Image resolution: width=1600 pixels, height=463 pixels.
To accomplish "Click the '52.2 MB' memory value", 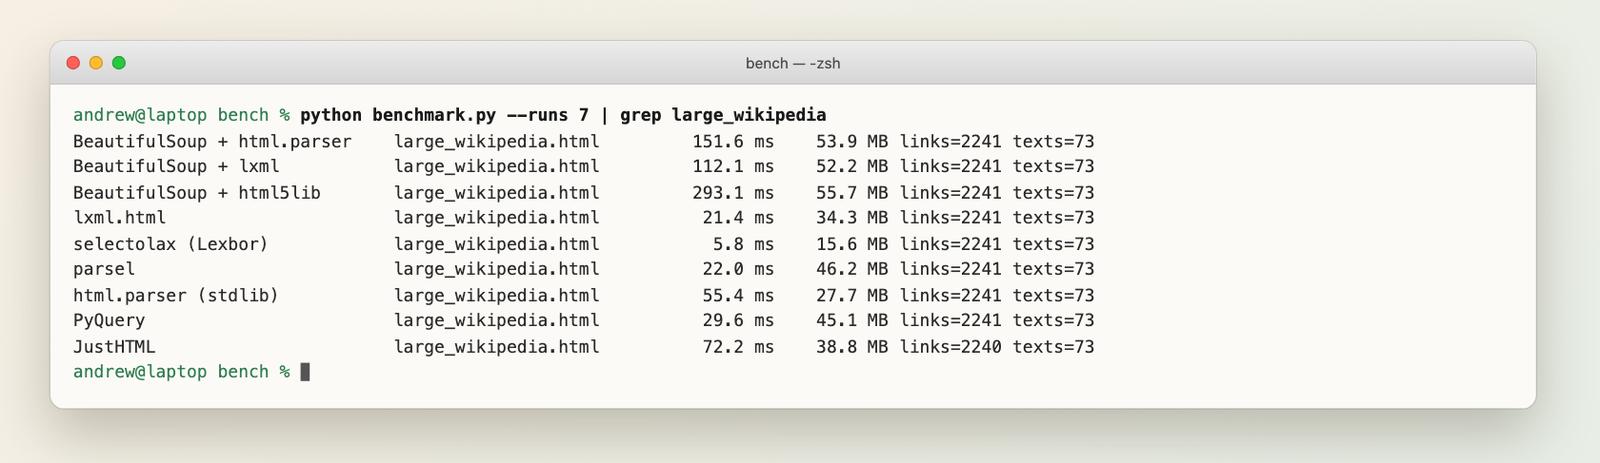I will coord(852,166).
